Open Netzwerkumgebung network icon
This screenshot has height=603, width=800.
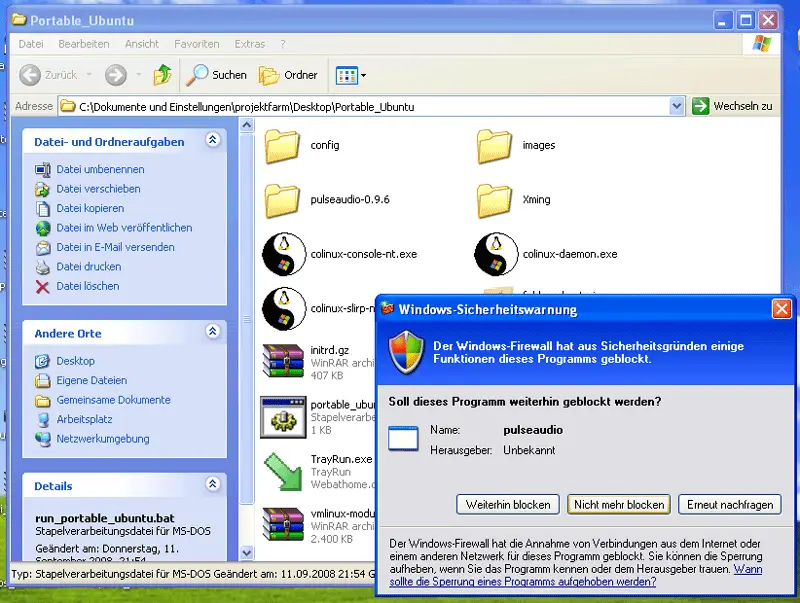coord(43,439)
